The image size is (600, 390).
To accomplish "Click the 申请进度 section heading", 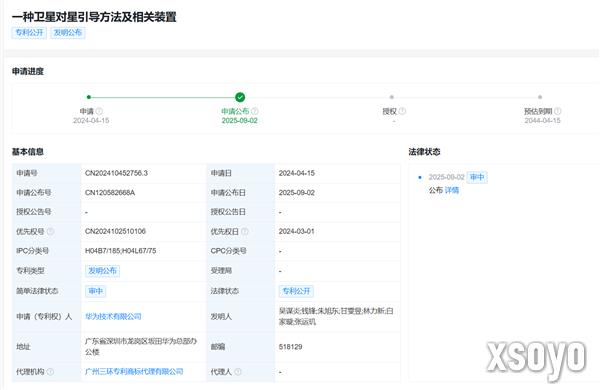I will (28, 71).
